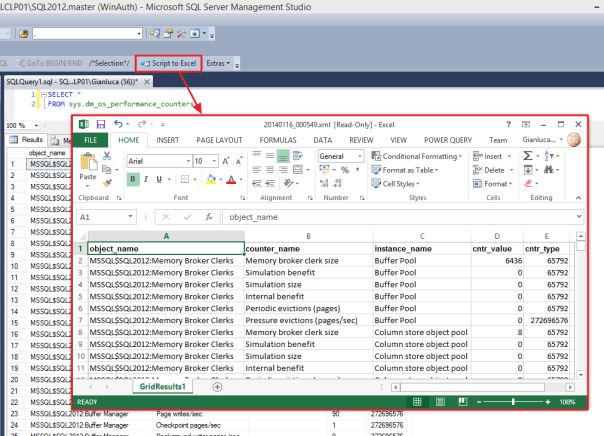Close the SQLQuery1.sql document tab
This screenshot has width=604, height=436.
(147, 82)
